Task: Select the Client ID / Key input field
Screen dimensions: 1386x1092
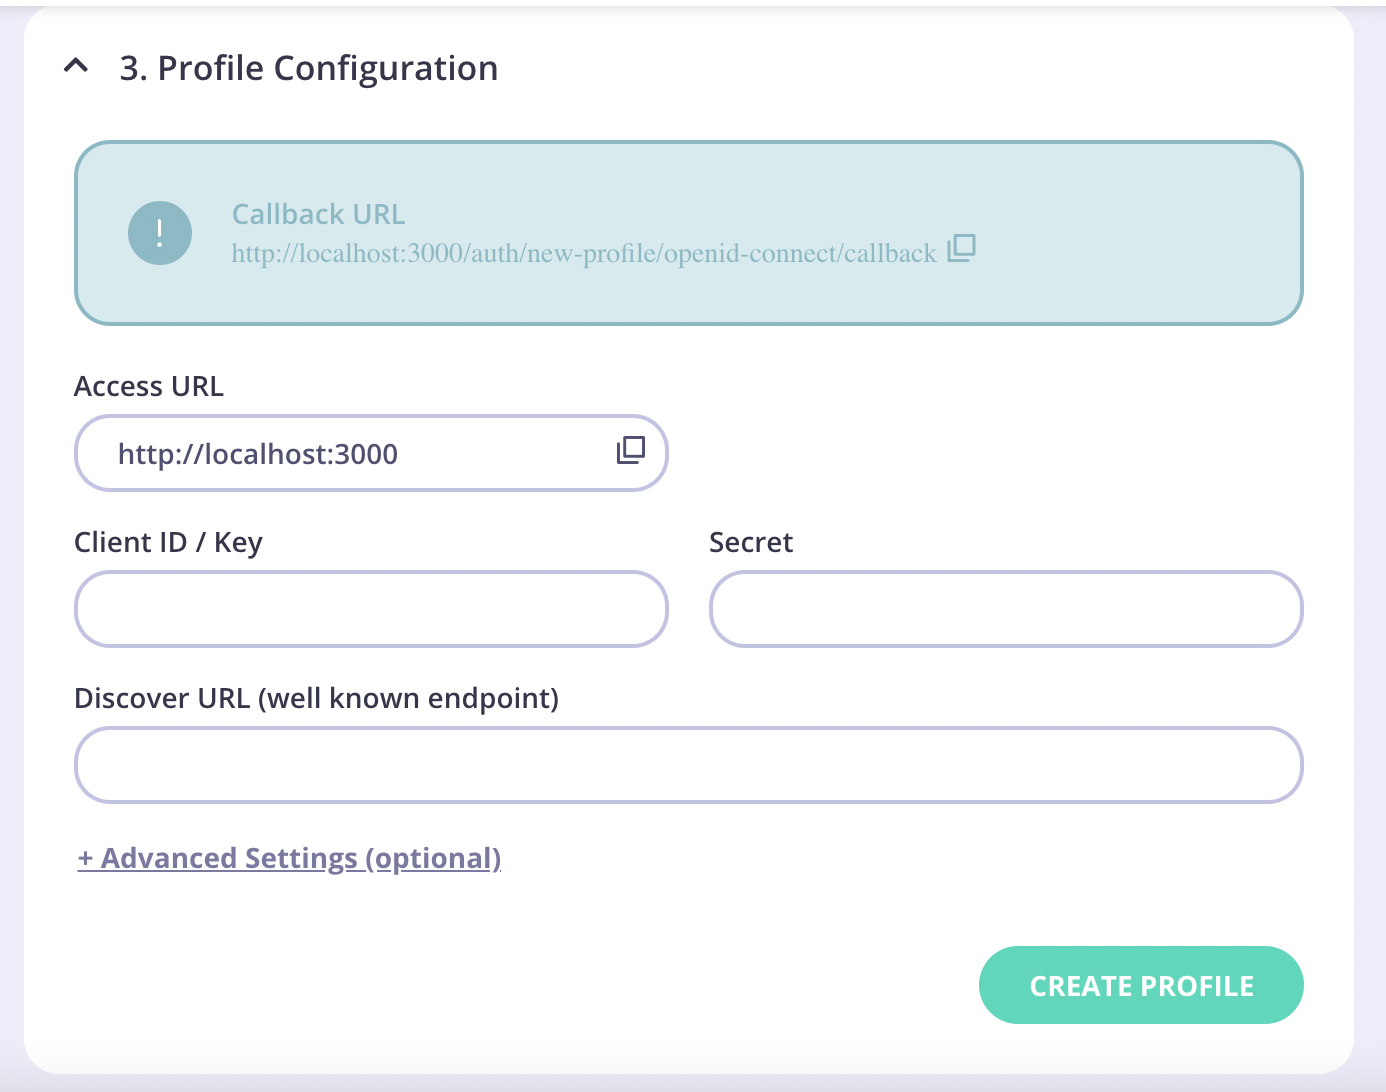Action: 370,609
